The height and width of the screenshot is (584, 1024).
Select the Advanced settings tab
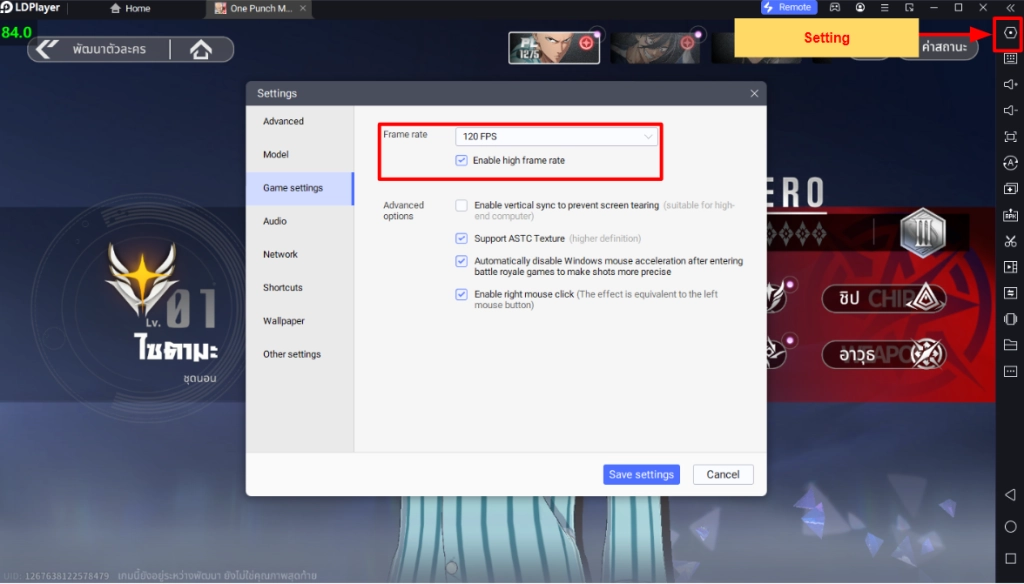tap(283, 121)
